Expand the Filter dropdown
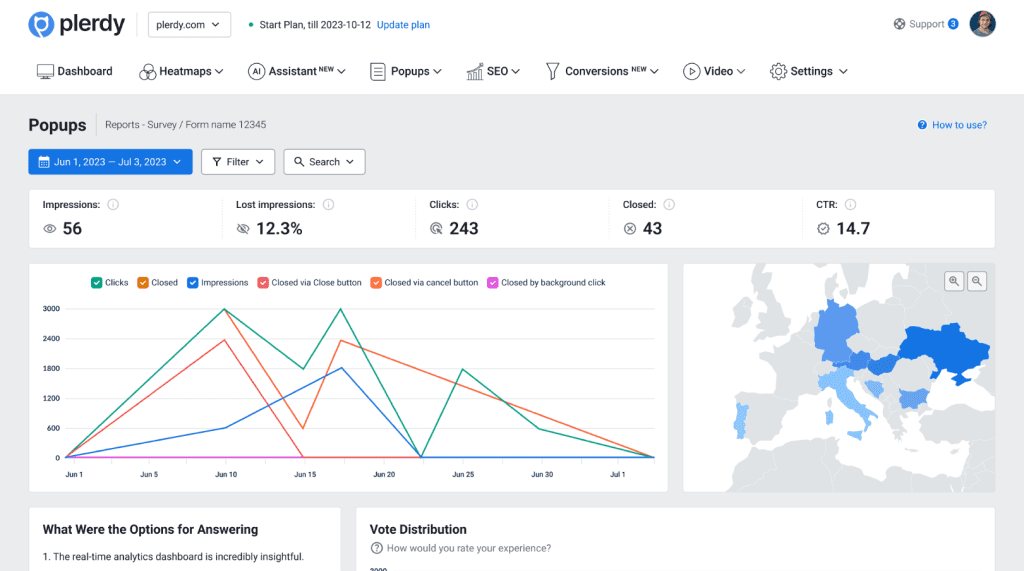1024x571 pixels. coord(238,162)
